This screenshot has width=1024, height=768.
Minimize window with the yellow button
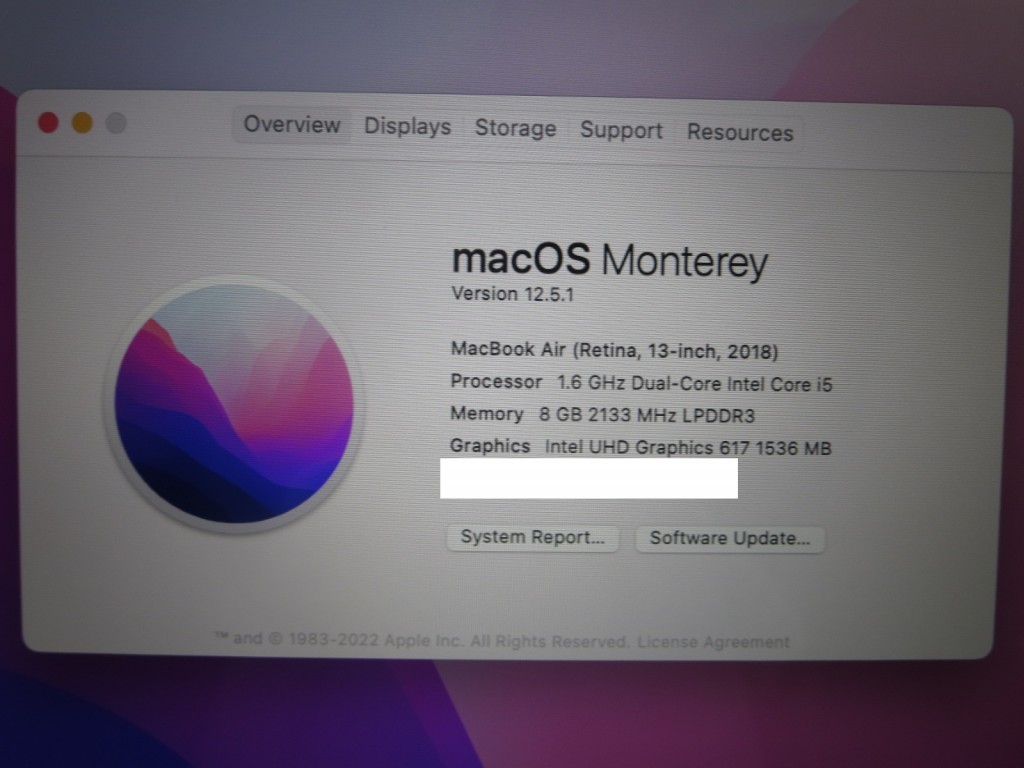pos(82,123)
